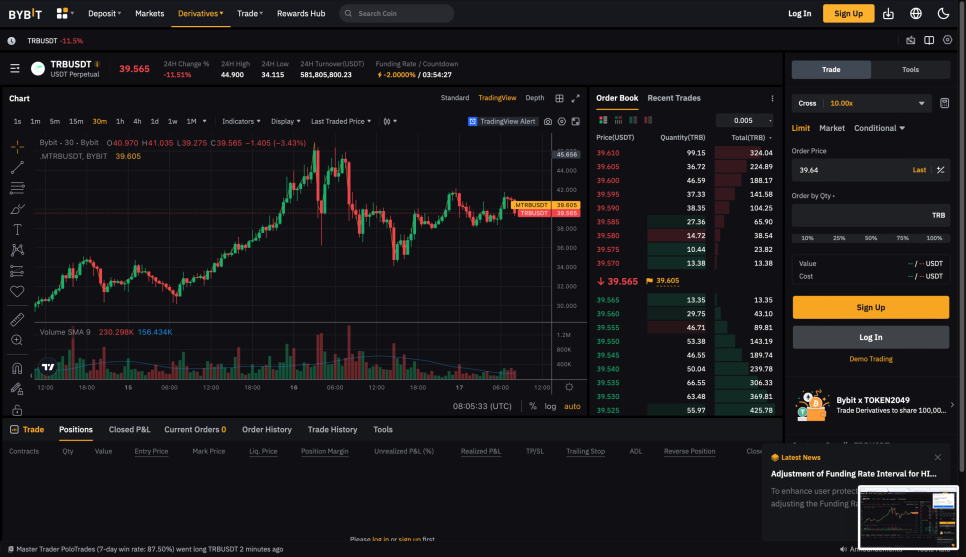Screen dimensions: 966x557
Task: Open chart fullscreen expand icon
Action: click(x=575, y=98)
